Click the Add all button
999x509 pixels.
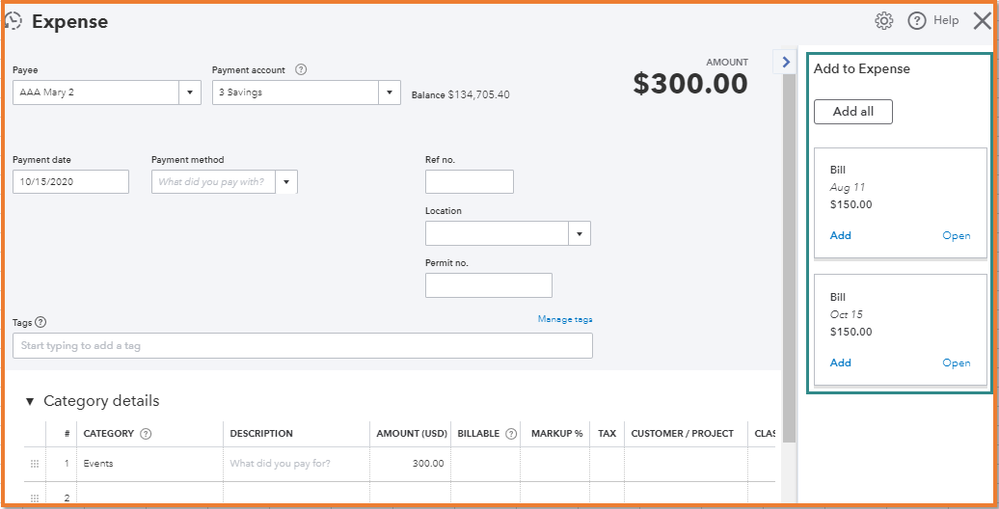click(x=853, y=112)
